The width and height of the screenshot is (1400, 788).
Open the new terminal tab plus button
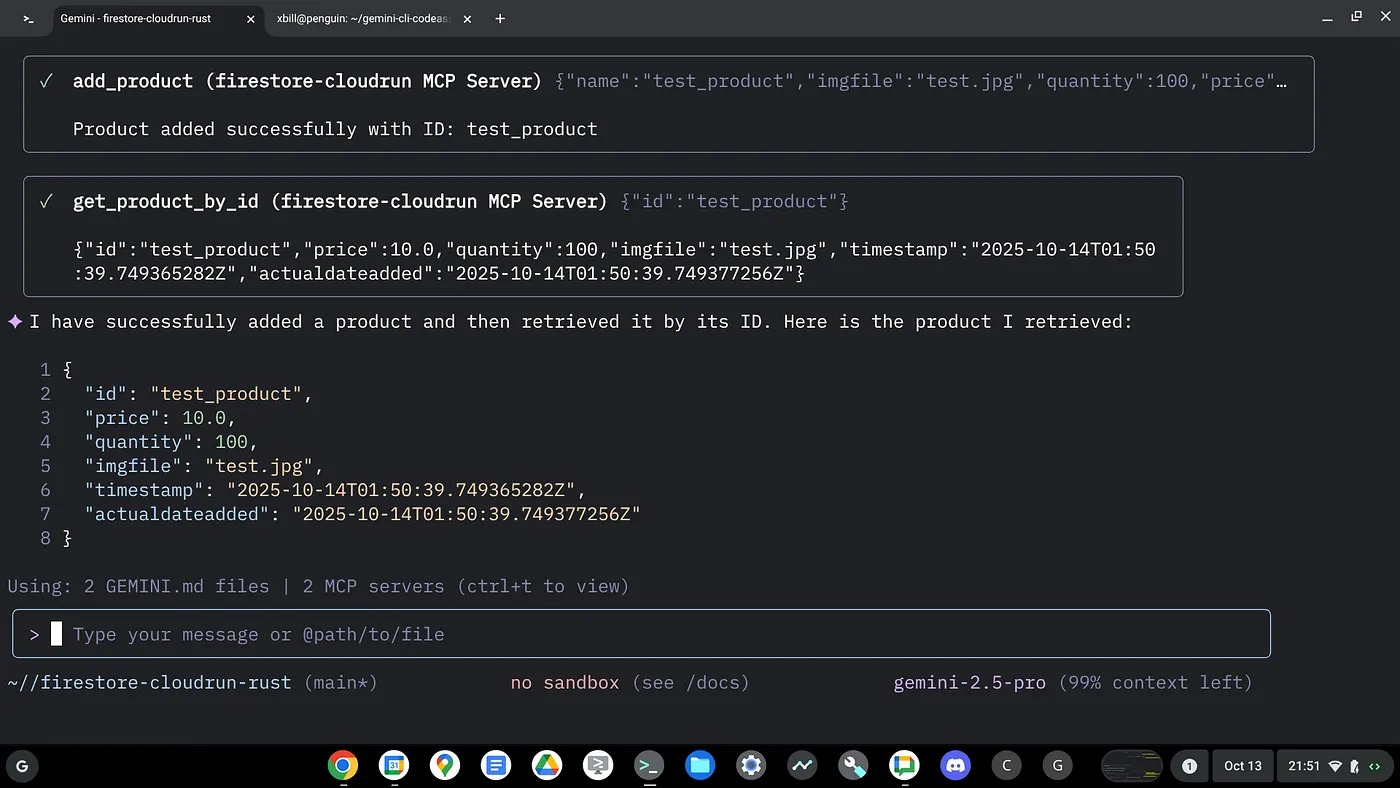(x=500, y=18)
